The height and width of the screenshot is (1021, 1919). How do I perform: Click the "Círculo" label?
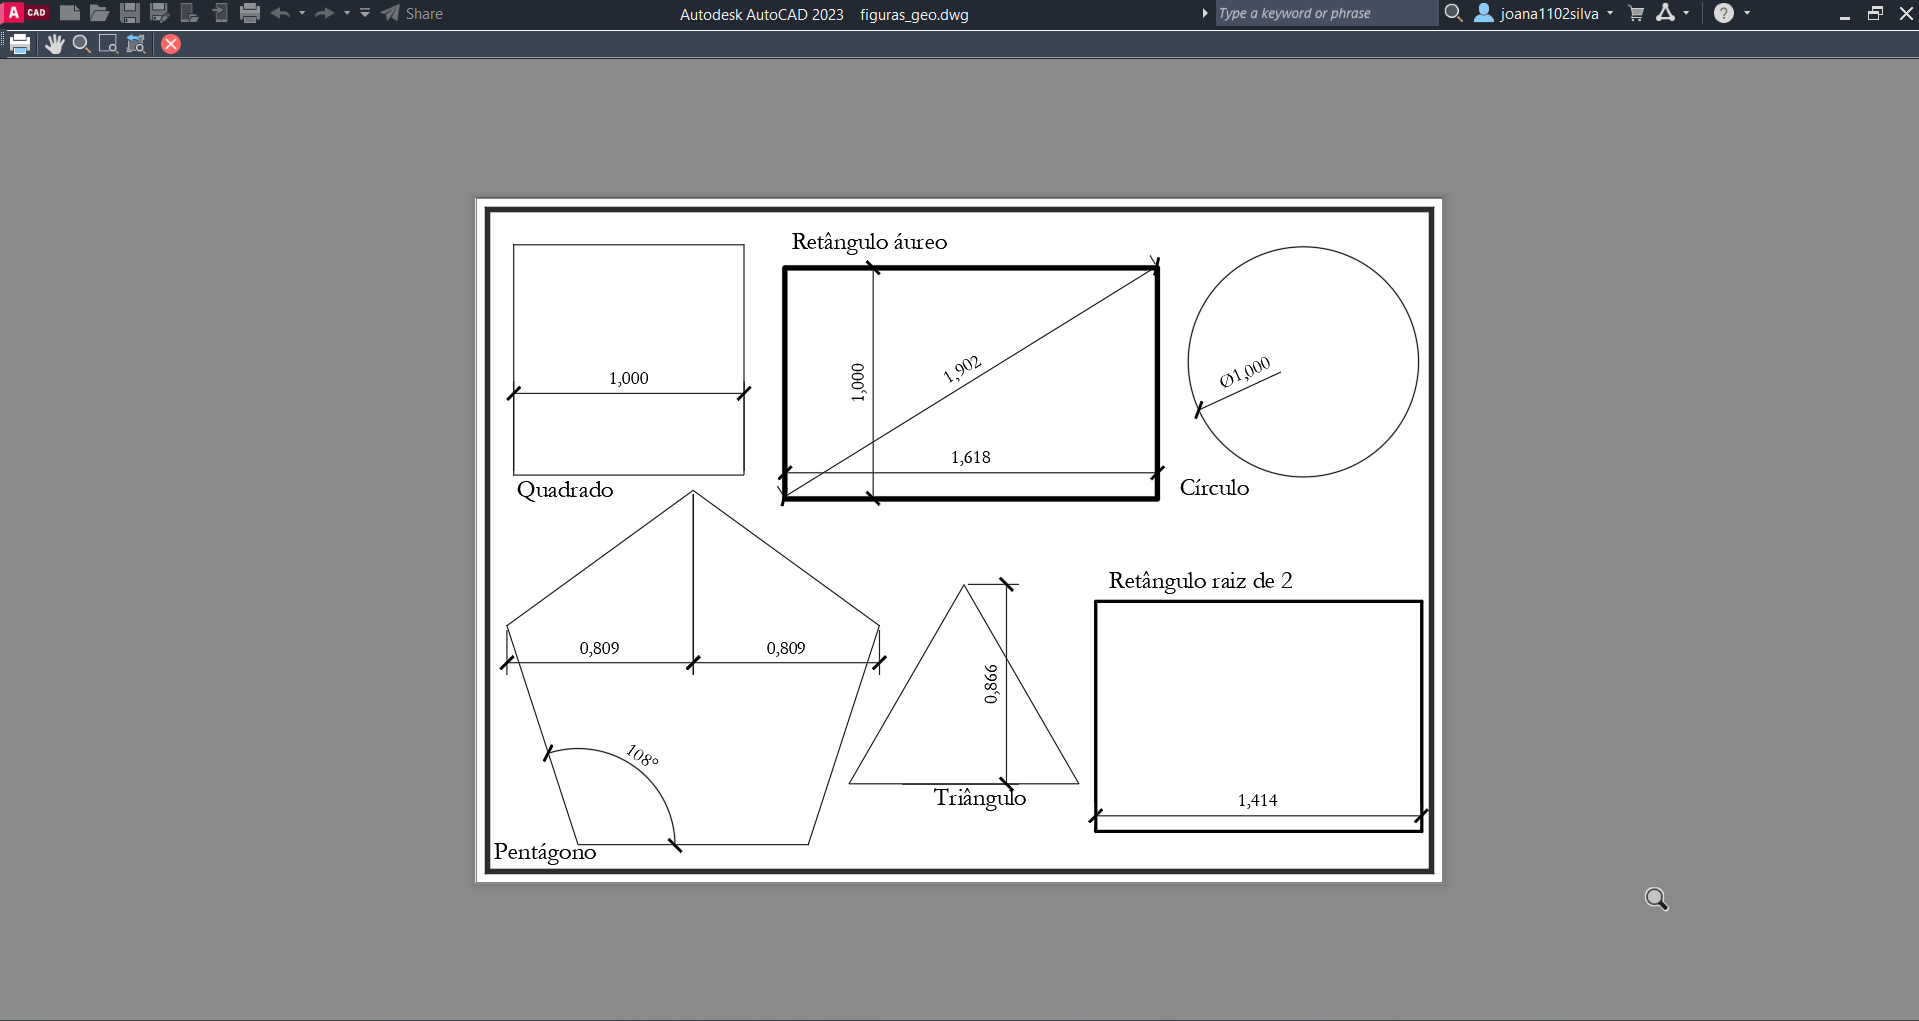1214,487
